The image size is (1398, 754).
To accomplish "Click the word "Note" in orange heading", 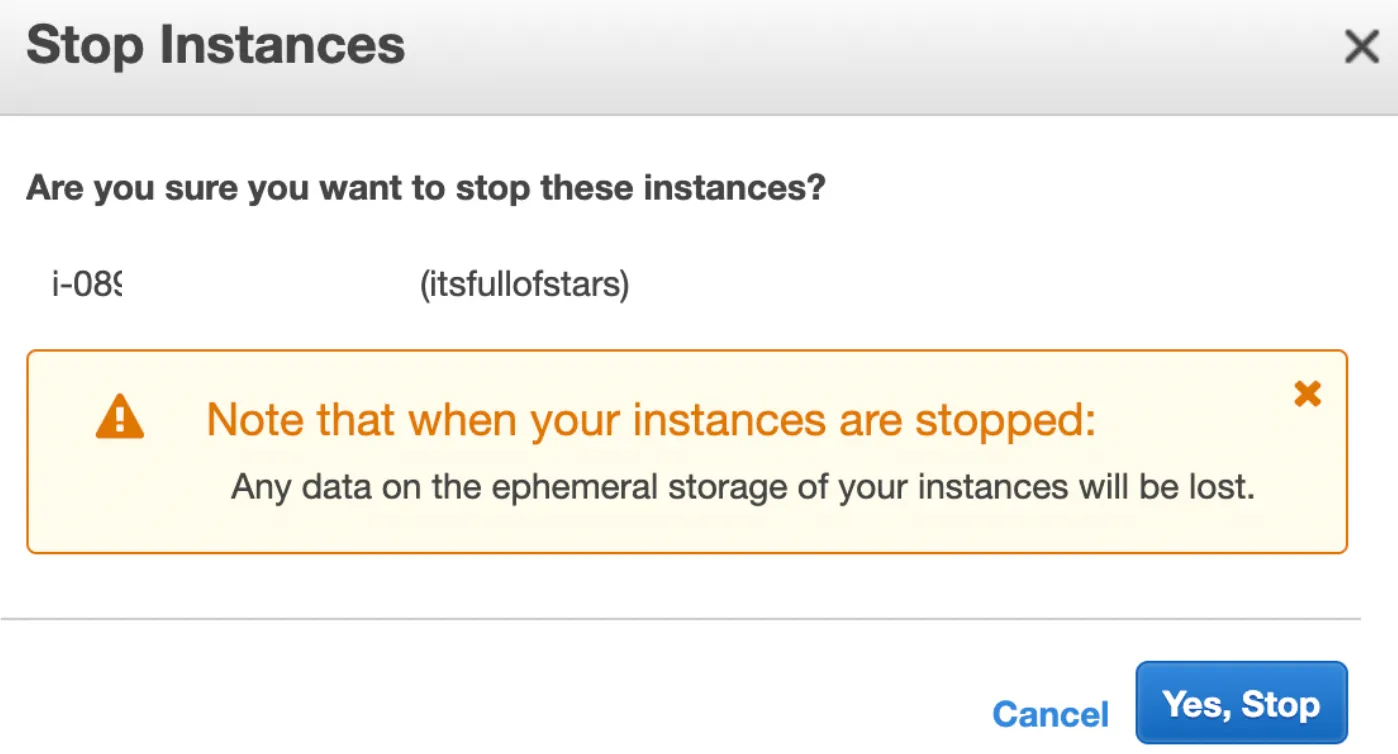I will click(254, 420).
